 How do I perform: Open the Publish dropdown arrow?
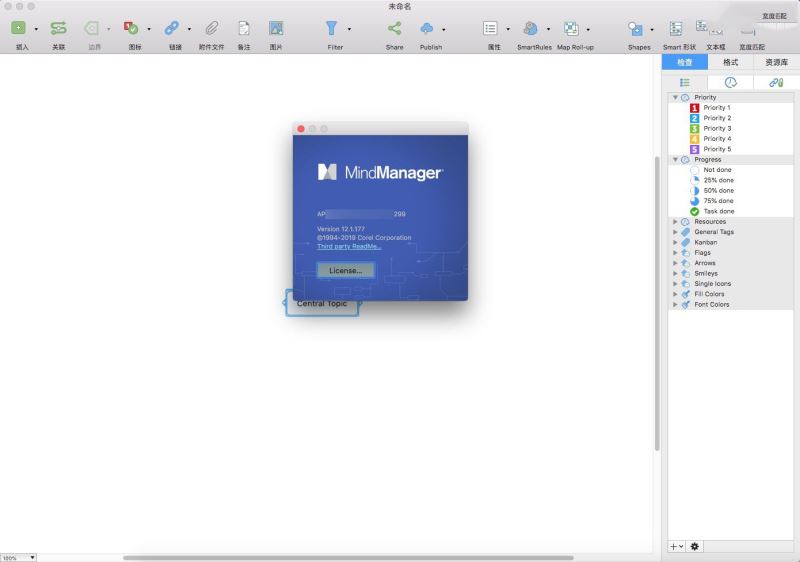[443, 29]
